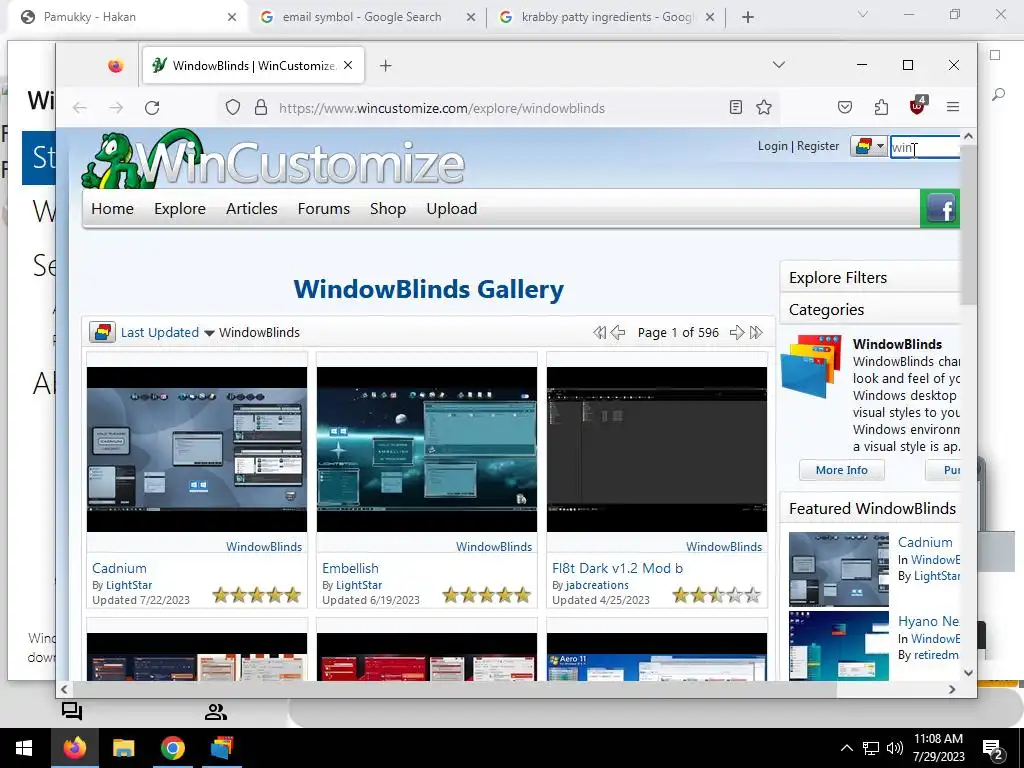Open Forums menu item

324,209
